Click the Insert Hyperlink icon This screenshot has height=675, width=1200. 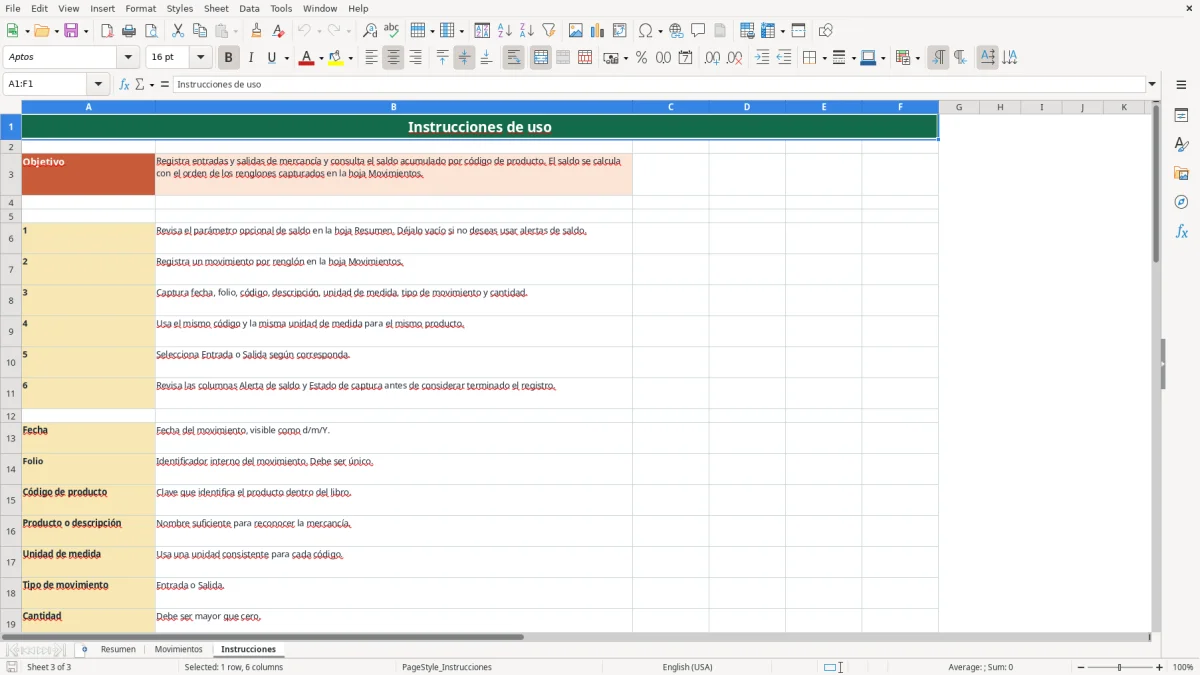click(676, 31)
